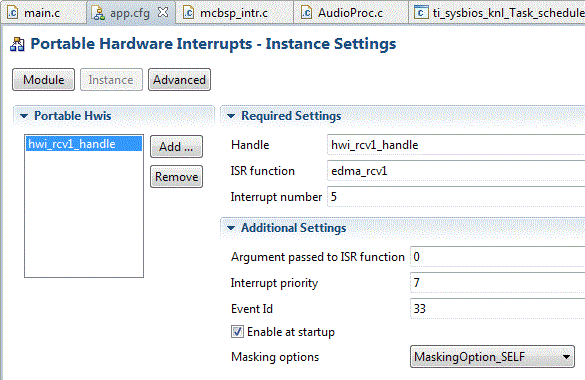Image resolution: width=585 pixels, height=380 pixels.
Task: Open the Advanced settings page
Action: 179,79
